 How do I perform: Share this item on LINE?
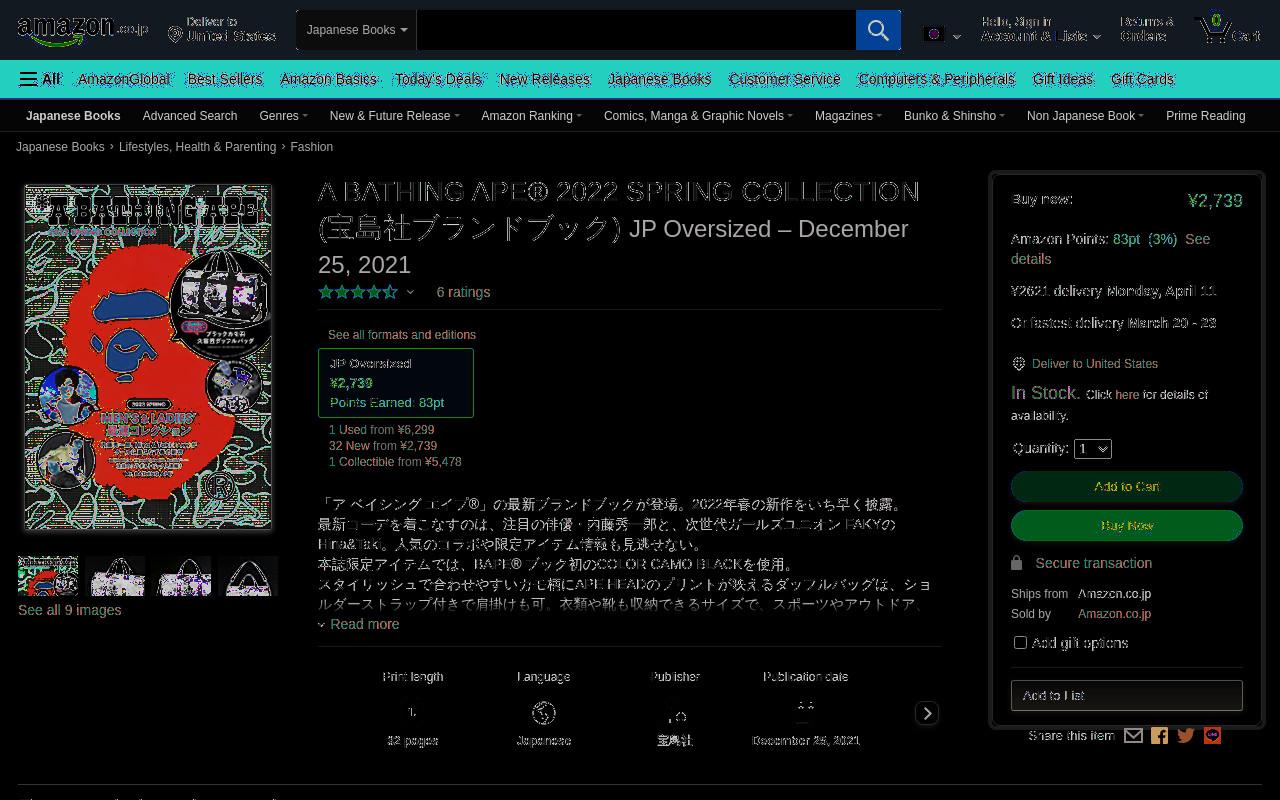click(x=1212, y=736)
